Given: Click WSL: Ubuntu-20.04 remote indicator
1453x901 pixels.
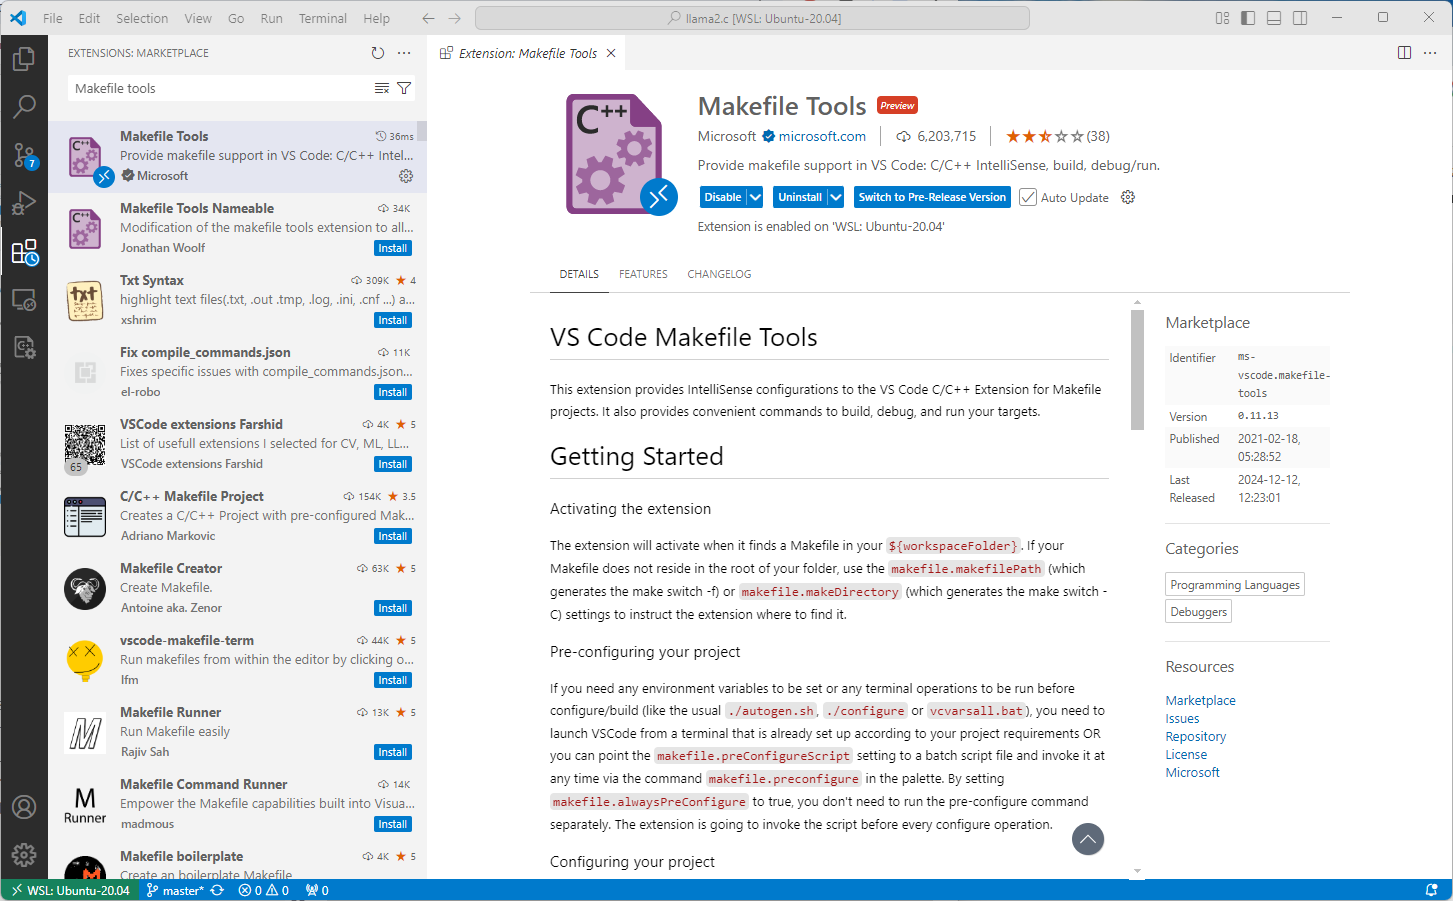Looking at the screenshot, I should [70, 890].
